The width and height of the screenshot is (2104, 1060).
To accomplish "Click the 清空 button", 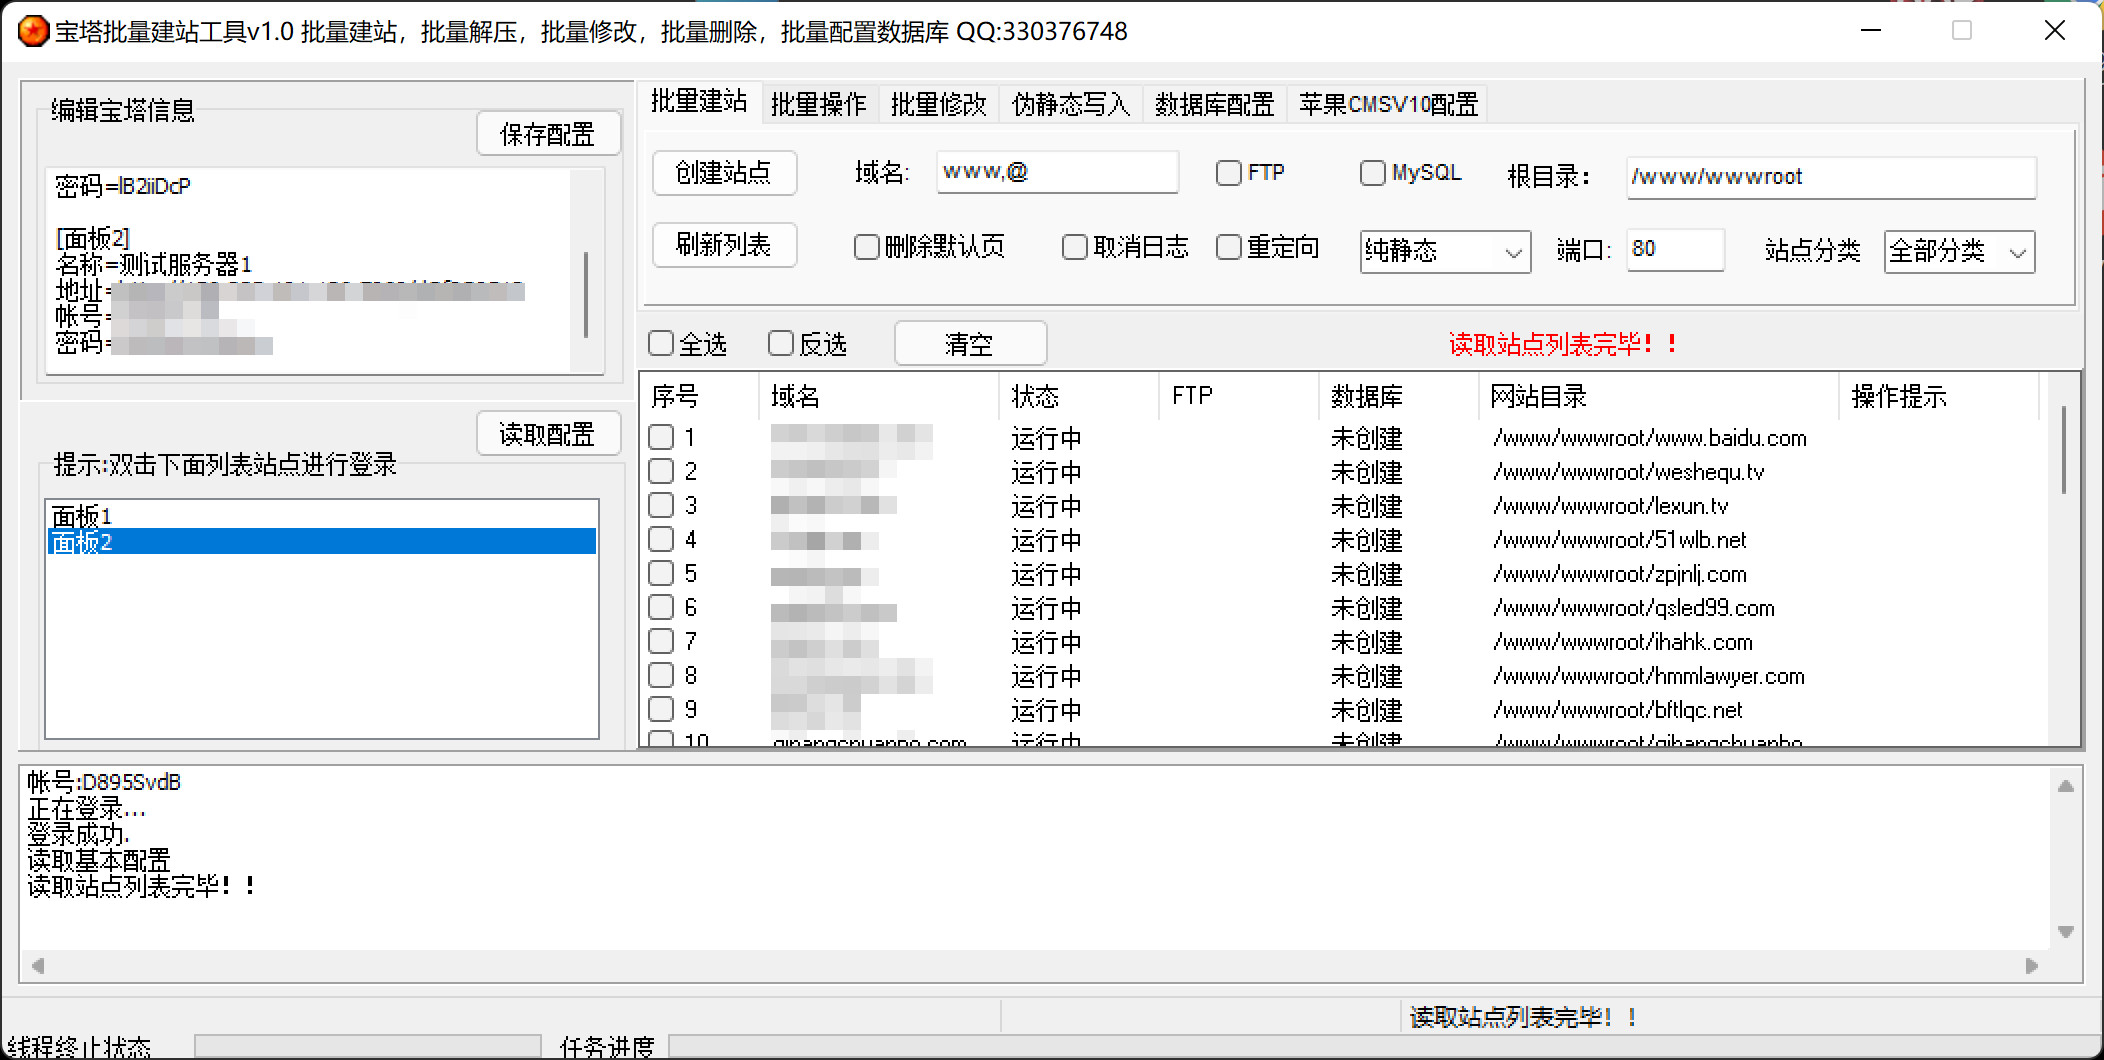I will pos(970,344).
